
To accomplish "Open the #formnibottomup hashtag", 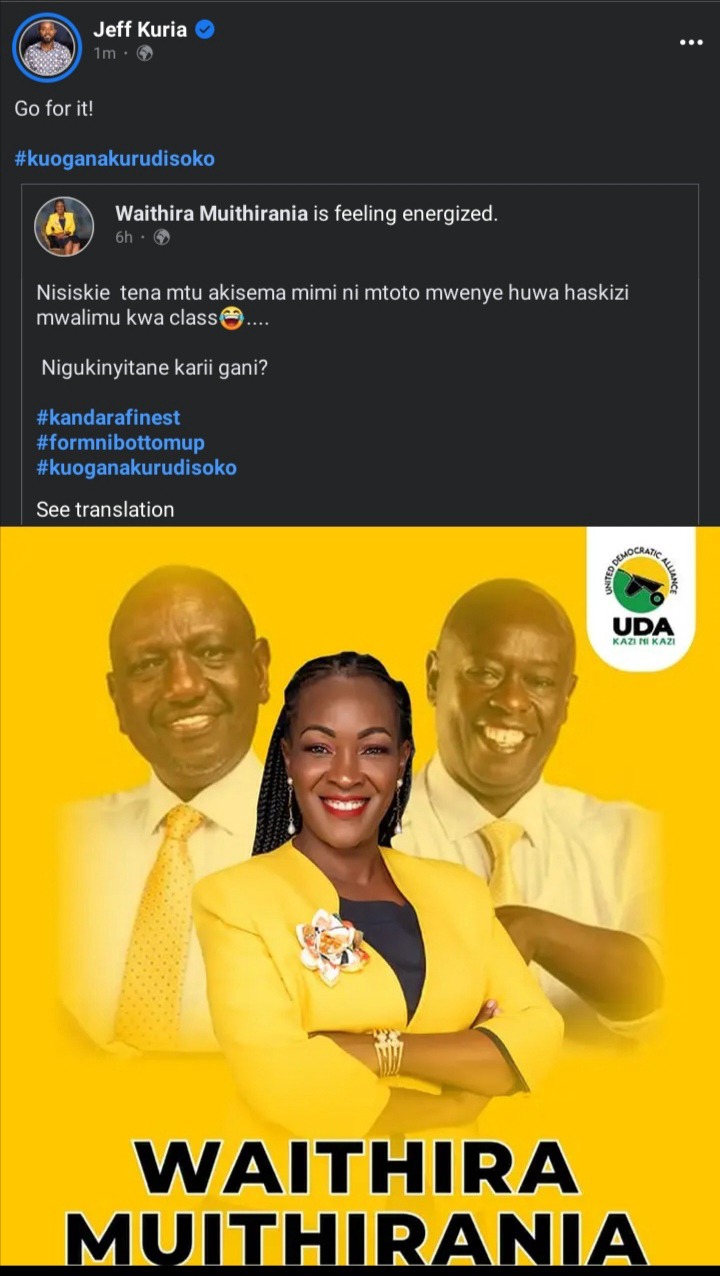I will click(120, 442).
